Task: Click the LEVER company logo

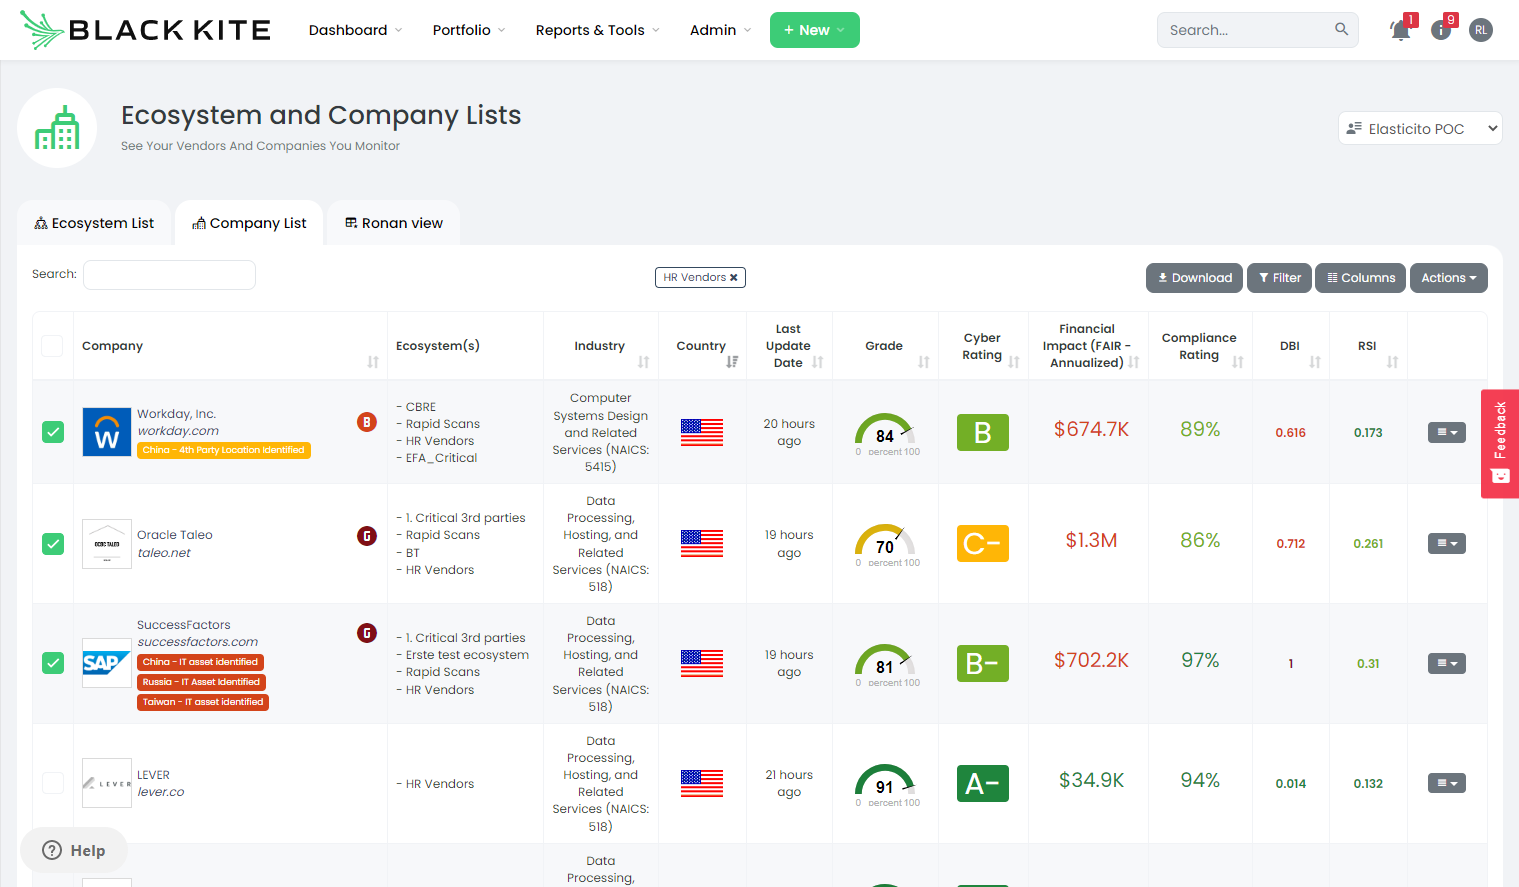Action: tap(107, 783)
